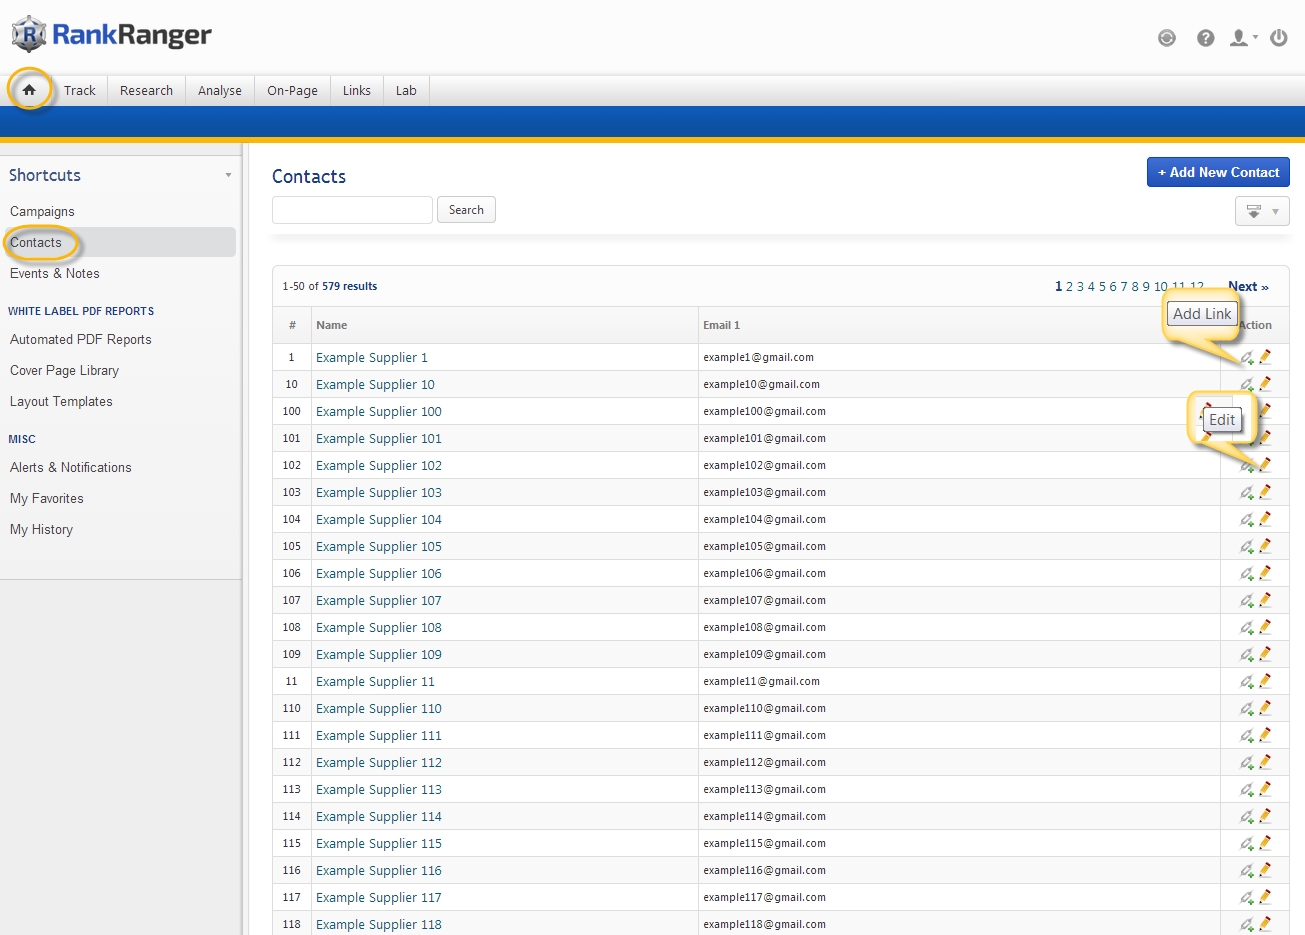This screenshot has height=935, width=1305.
Task: Open the help question mark icon
Action: pos(1205,38)
